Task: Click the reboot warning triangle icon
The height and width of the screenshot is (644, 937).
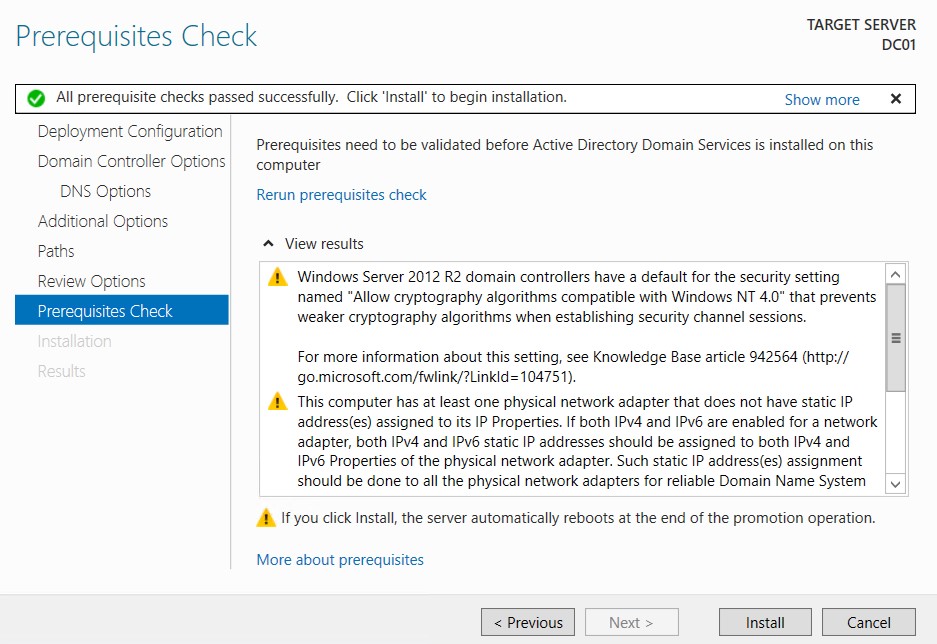Action: point(265,517)
